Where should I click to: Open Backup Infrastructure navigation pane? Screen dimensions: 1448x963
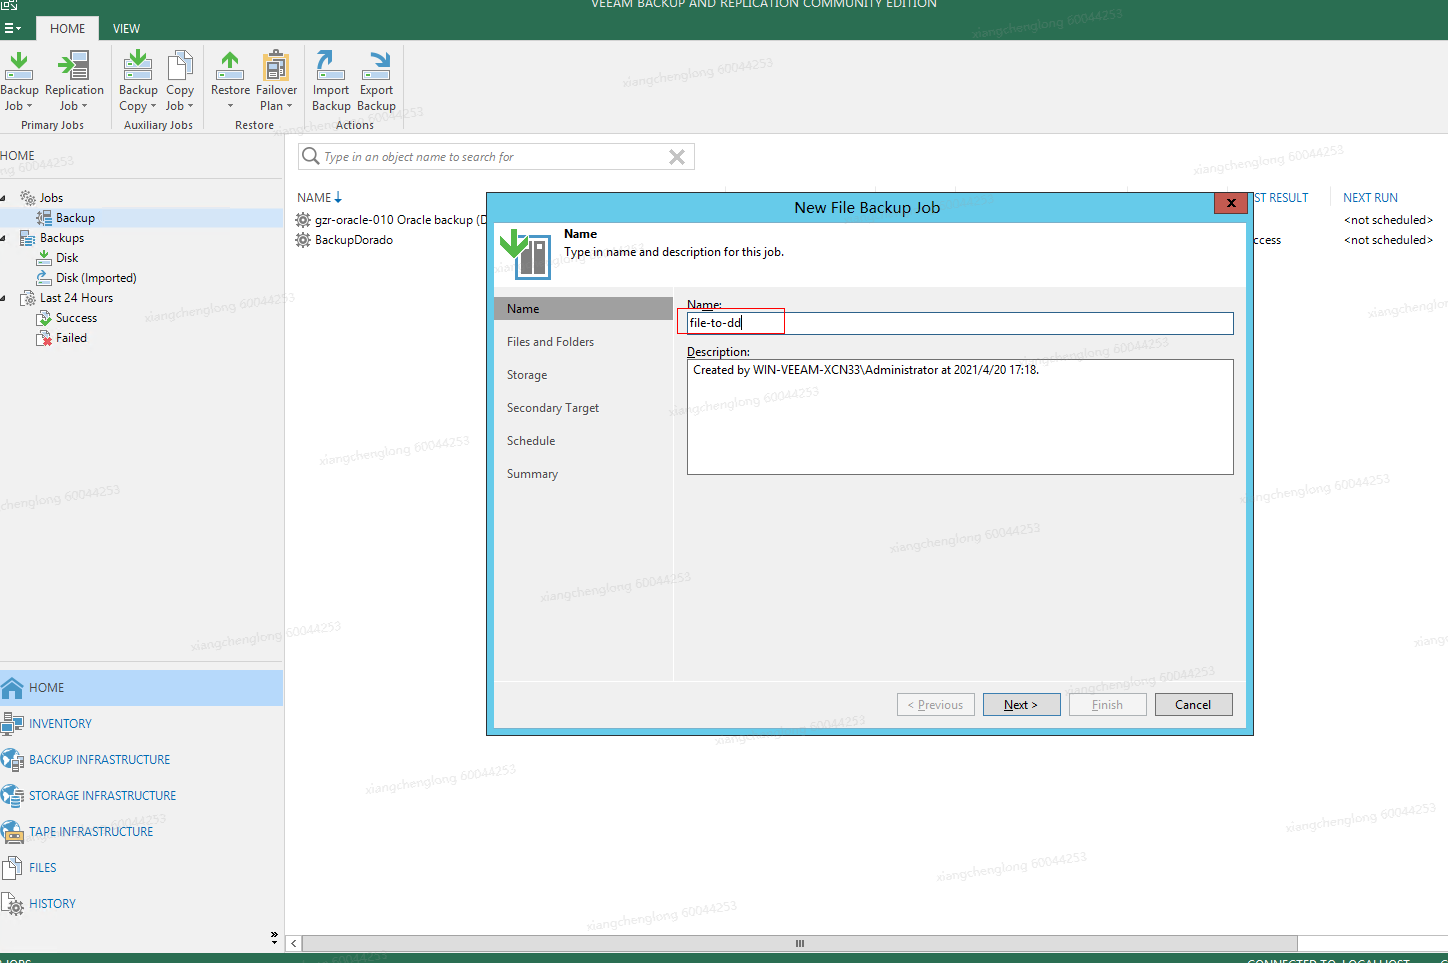(x=99, y=760)
